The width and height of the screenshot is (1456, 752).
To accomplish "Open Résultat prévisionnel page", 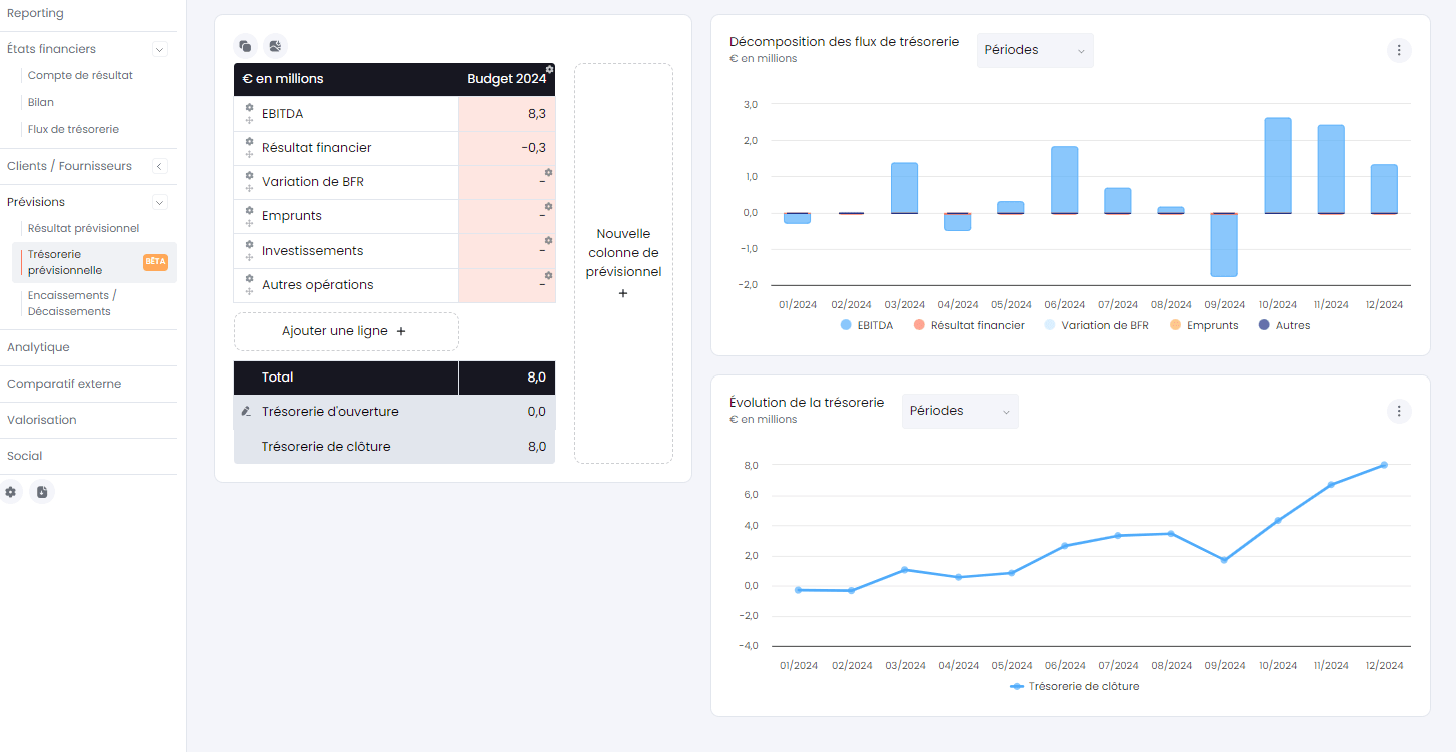I will click(83, 228).
